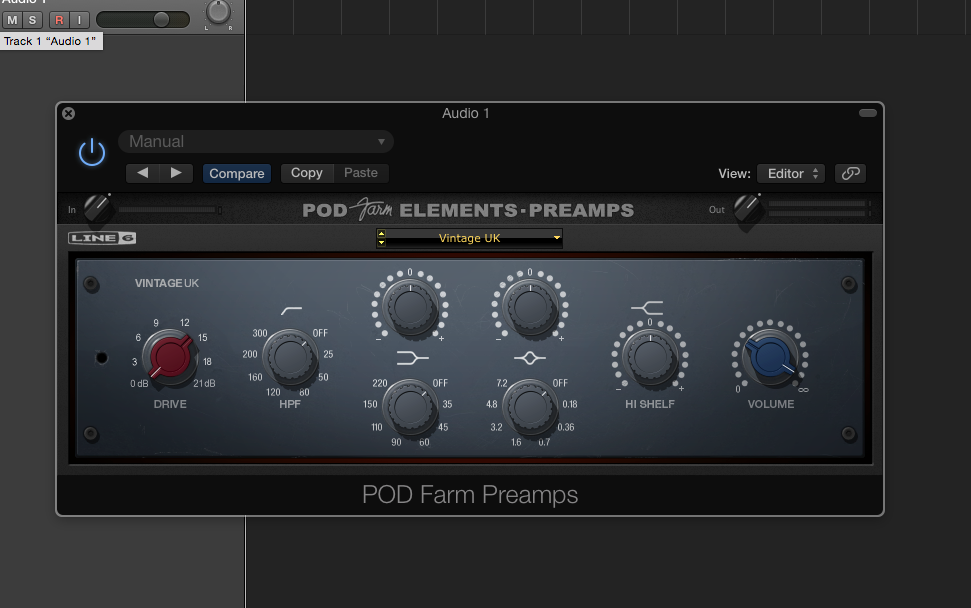Click the track pan knob

pos(218,12)
